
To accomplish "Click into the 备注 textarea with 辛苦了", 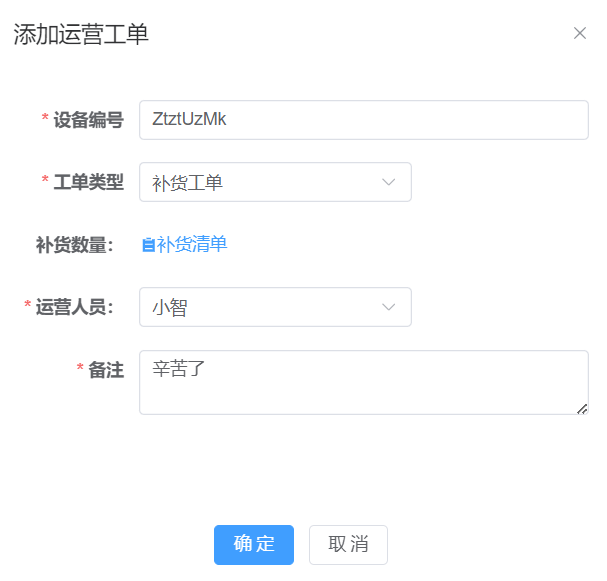I will (363, 382).
